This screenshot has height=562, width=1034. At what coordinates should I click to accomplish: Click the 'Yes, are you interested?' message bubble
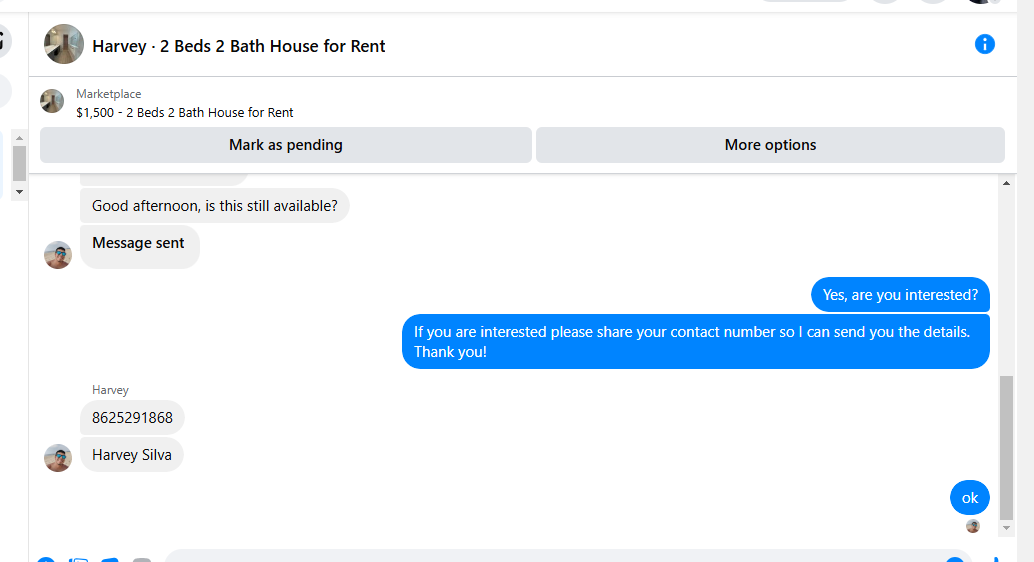(x=900, y=295)
